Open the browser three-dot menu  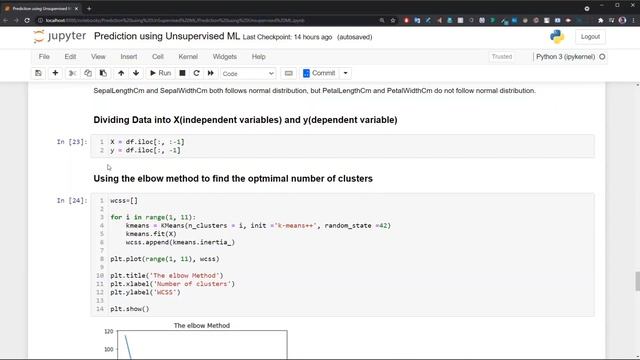pyautogui.click(x=633, y=20)
